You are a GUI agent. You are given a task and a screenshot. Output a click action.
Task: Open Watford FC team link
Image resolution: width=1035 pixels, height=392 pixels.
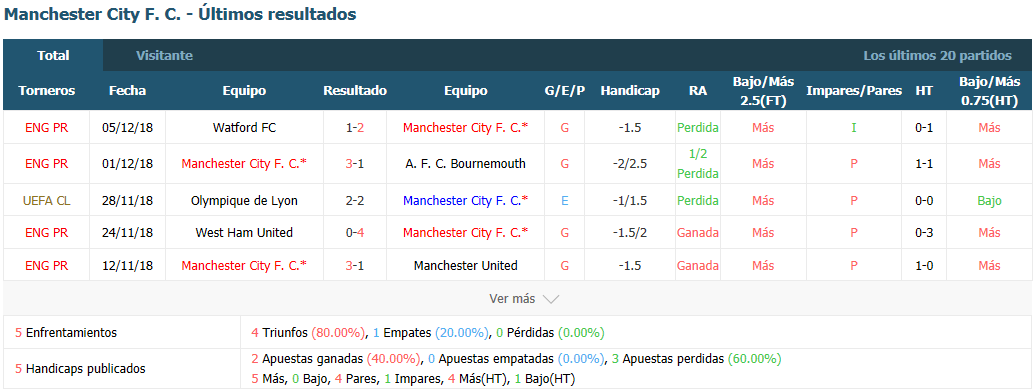244,127
